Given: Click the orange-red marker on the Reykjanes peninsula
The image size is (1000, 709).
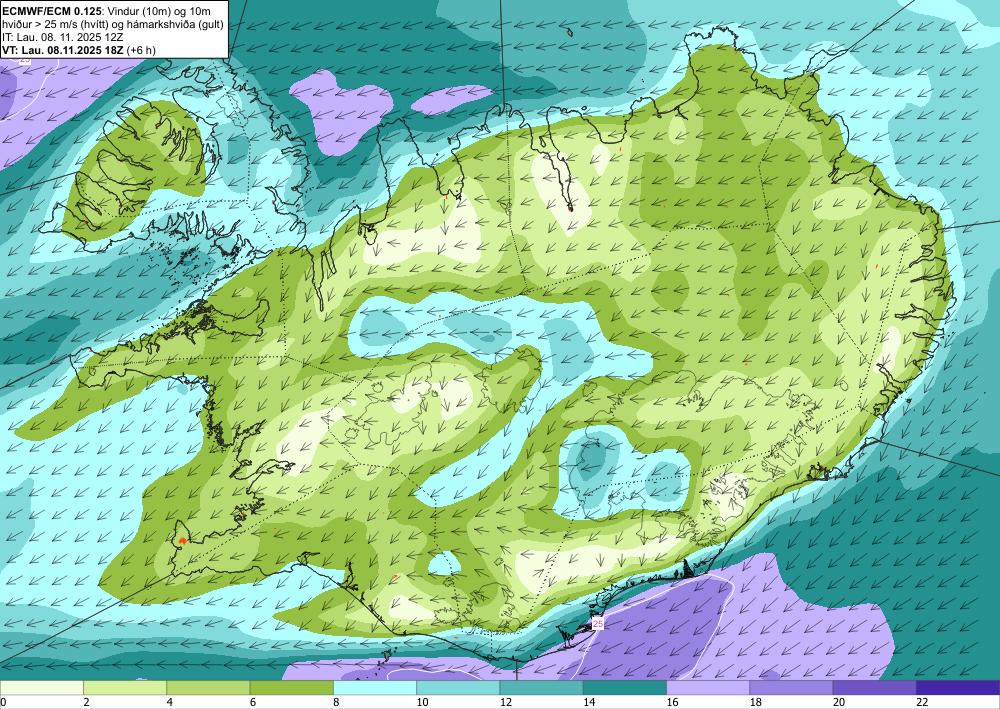Looking at the screenshot, I should pos(182,540).
